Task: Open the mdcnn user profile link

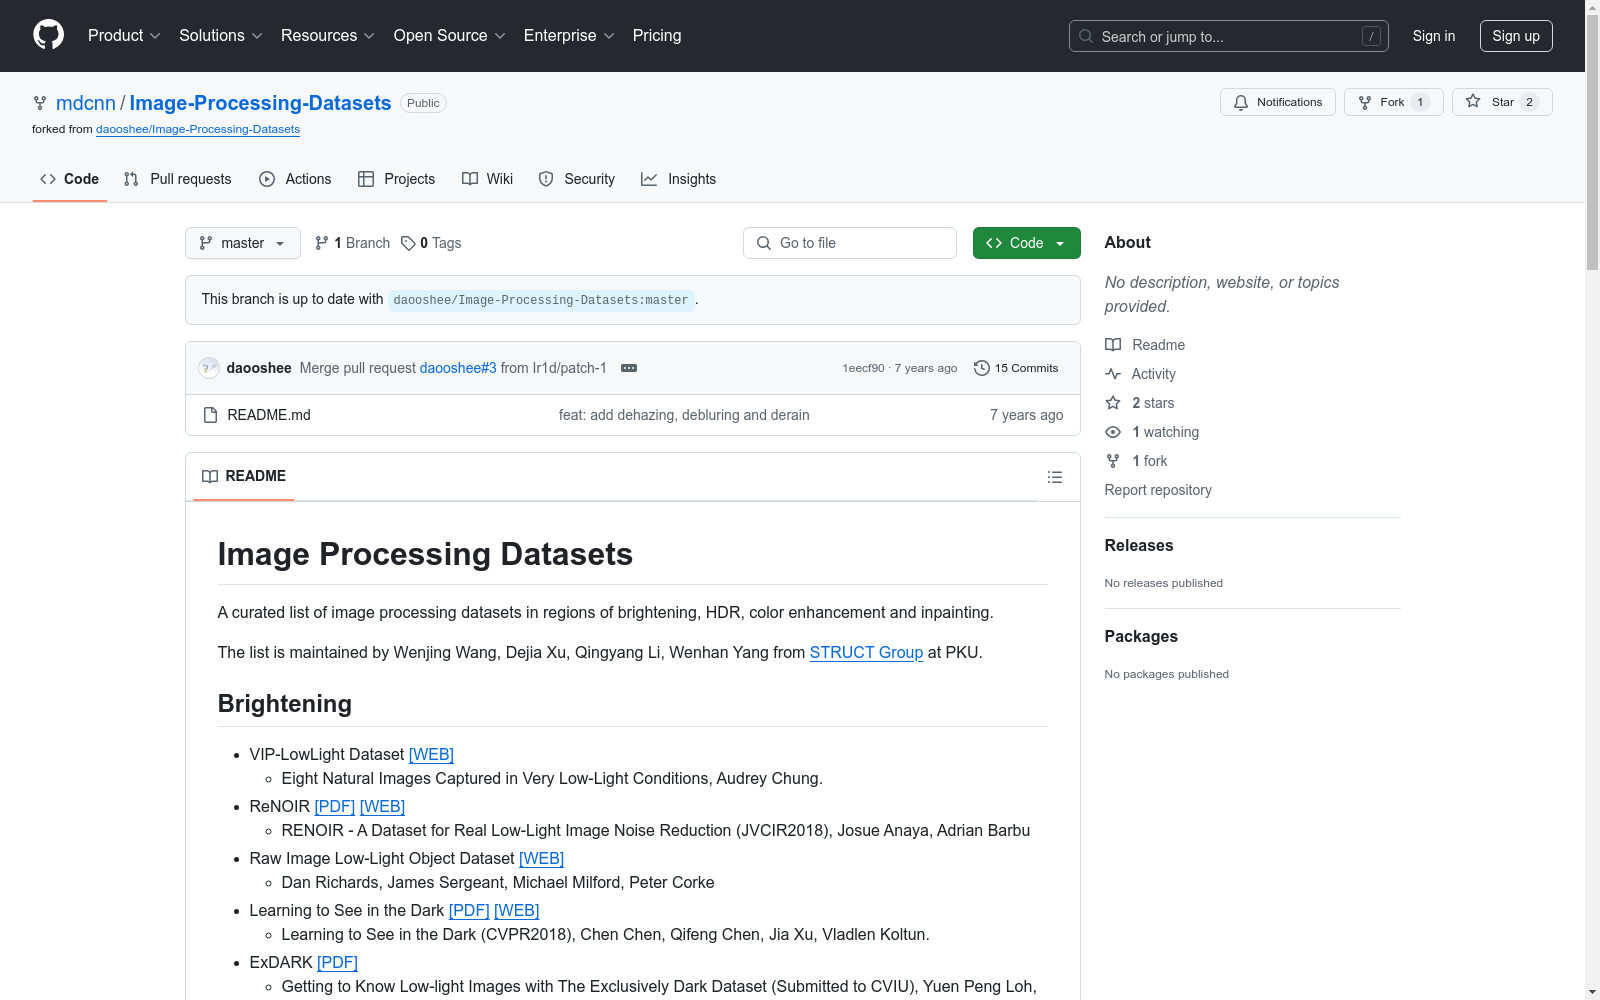Action: pos(86,103)
